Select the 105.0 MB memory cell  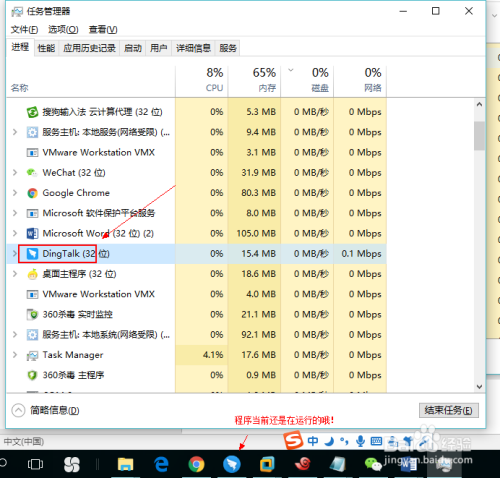pyautogui.click(x=254, y=233)
